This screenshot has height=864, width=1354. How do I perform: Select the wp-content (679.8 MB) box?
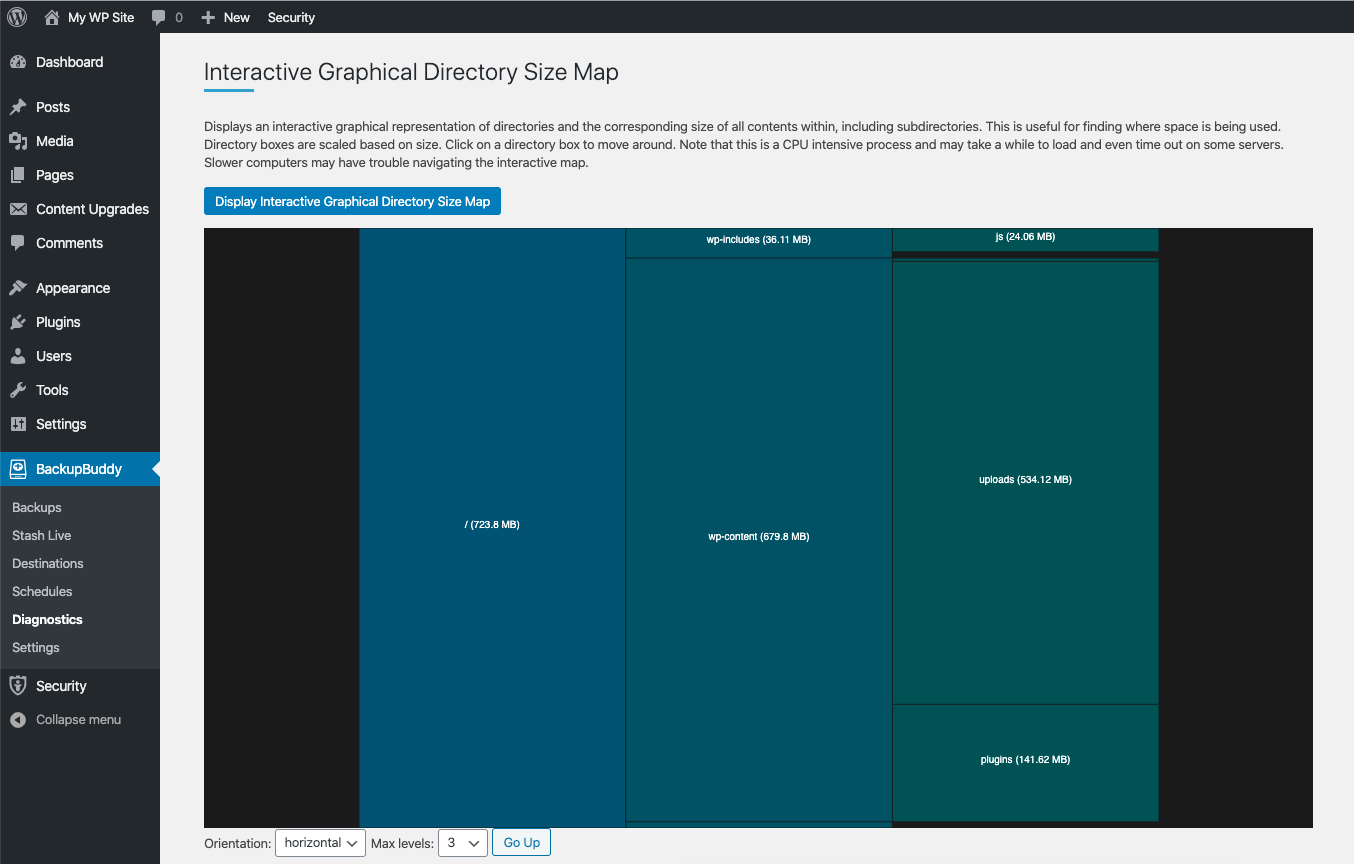coord(758,540)
